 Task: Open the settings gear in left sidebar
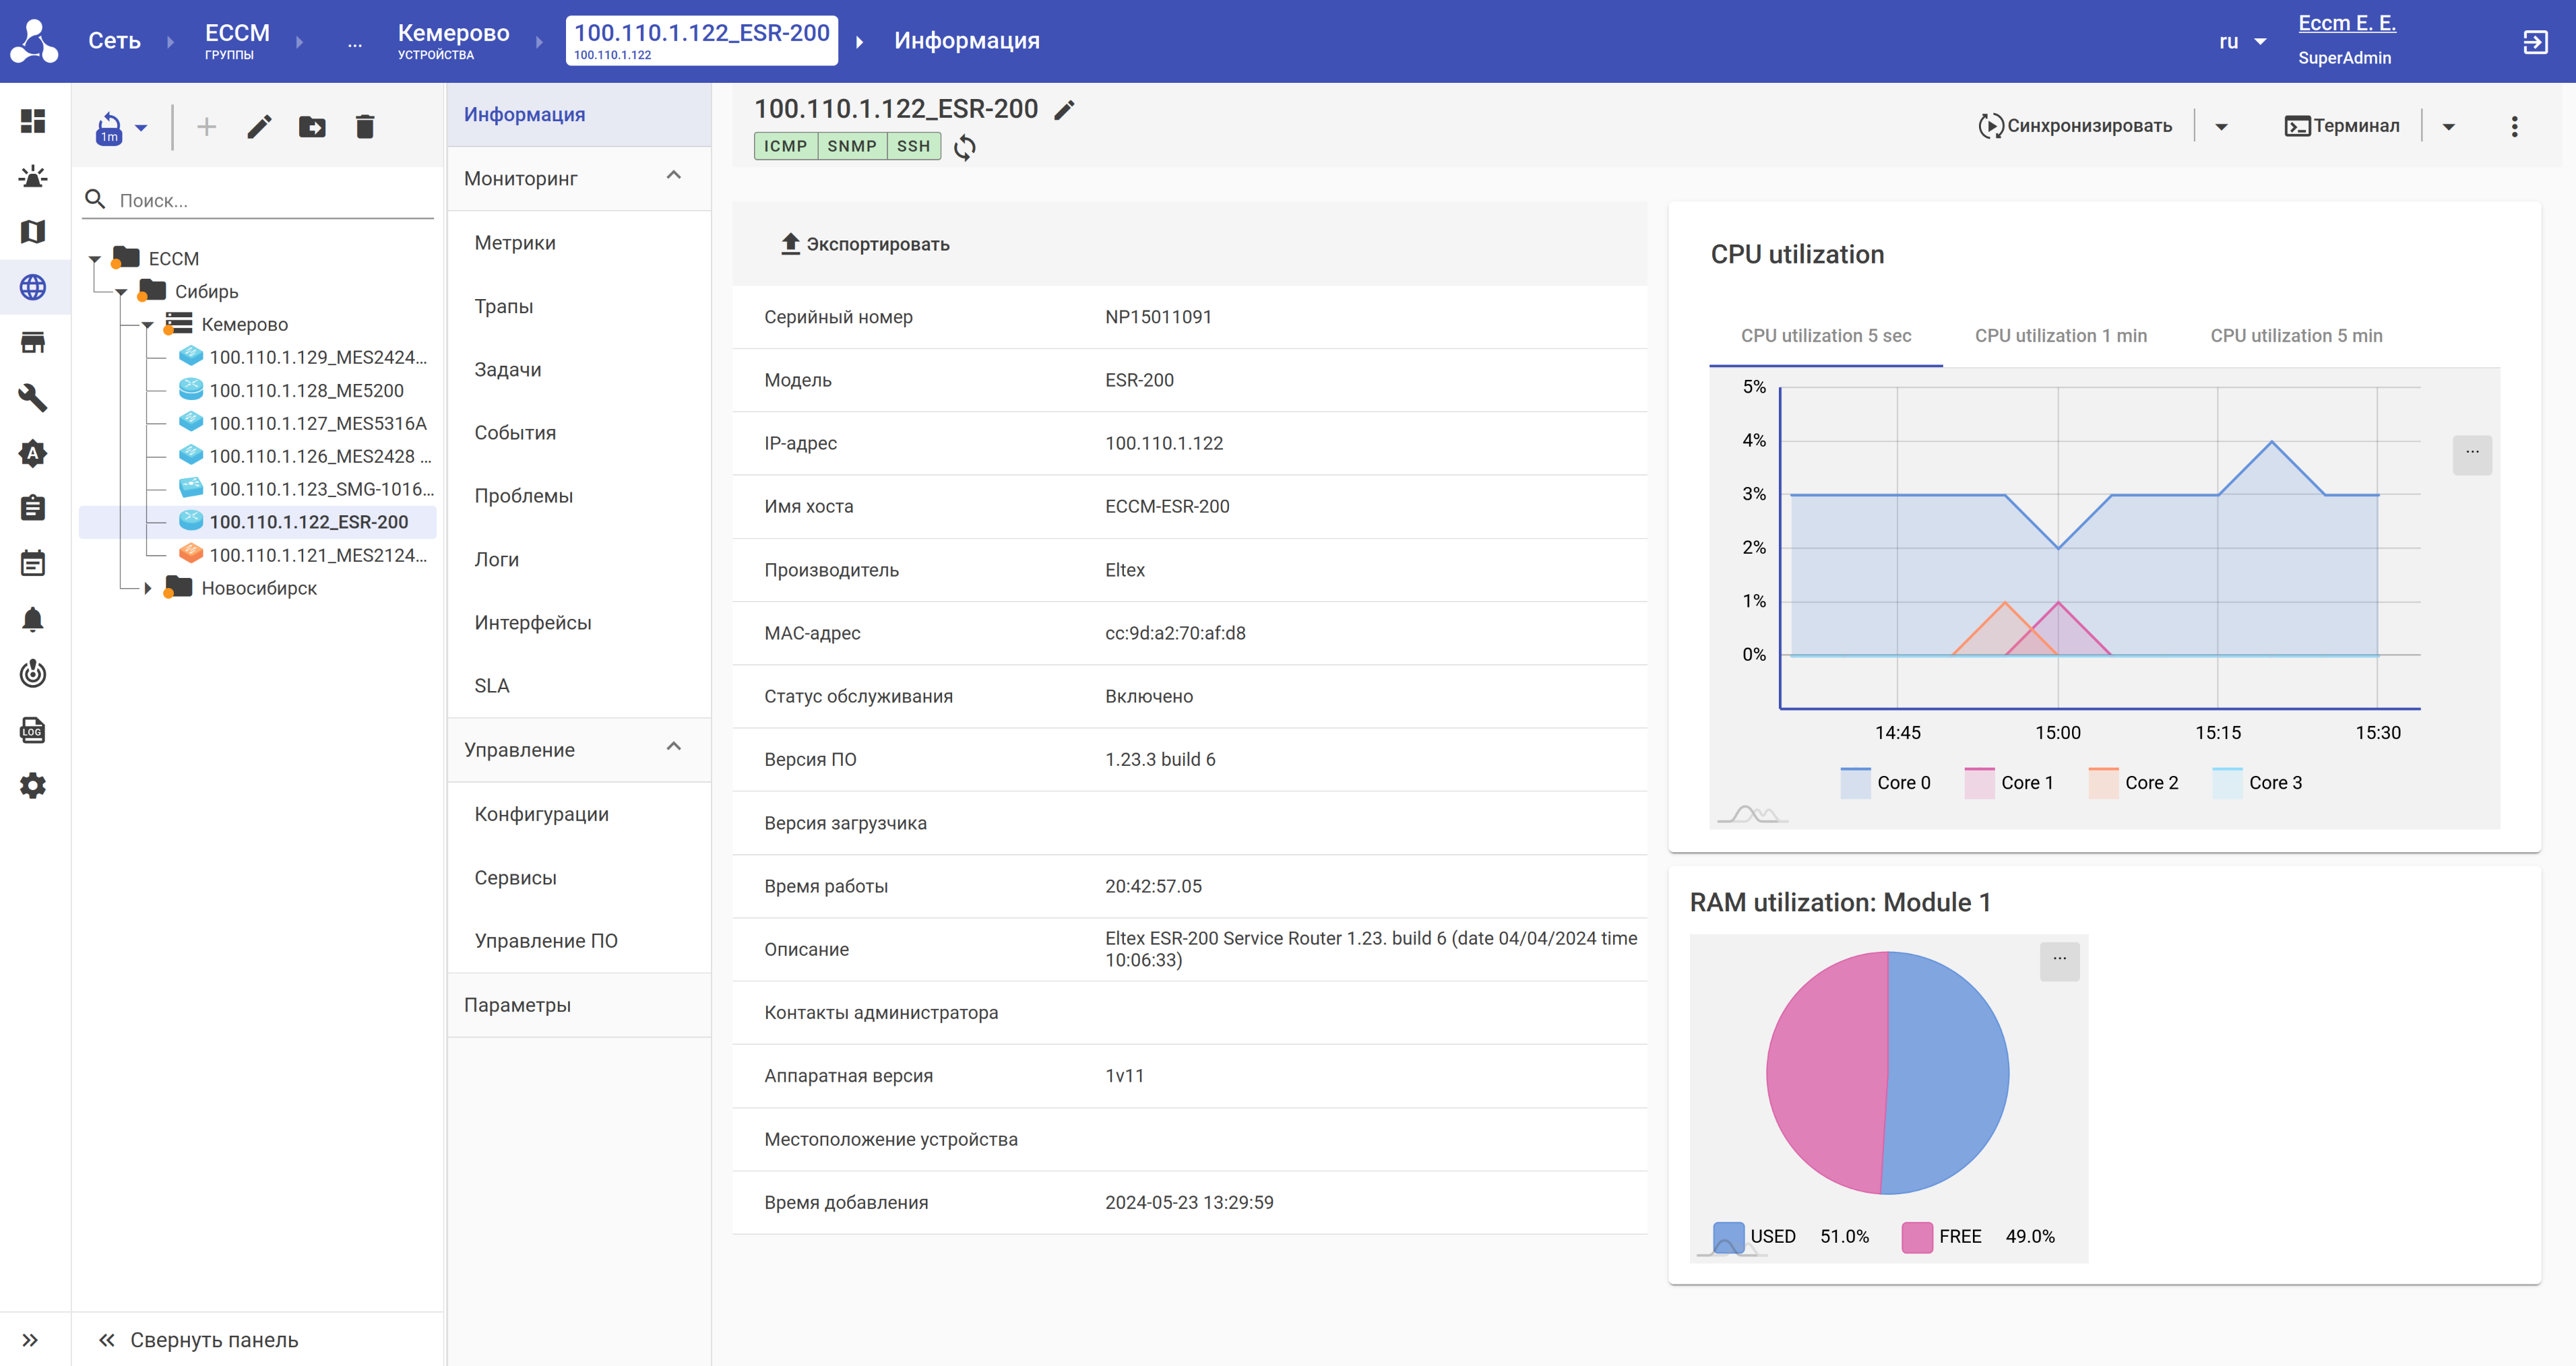point(33,785)
